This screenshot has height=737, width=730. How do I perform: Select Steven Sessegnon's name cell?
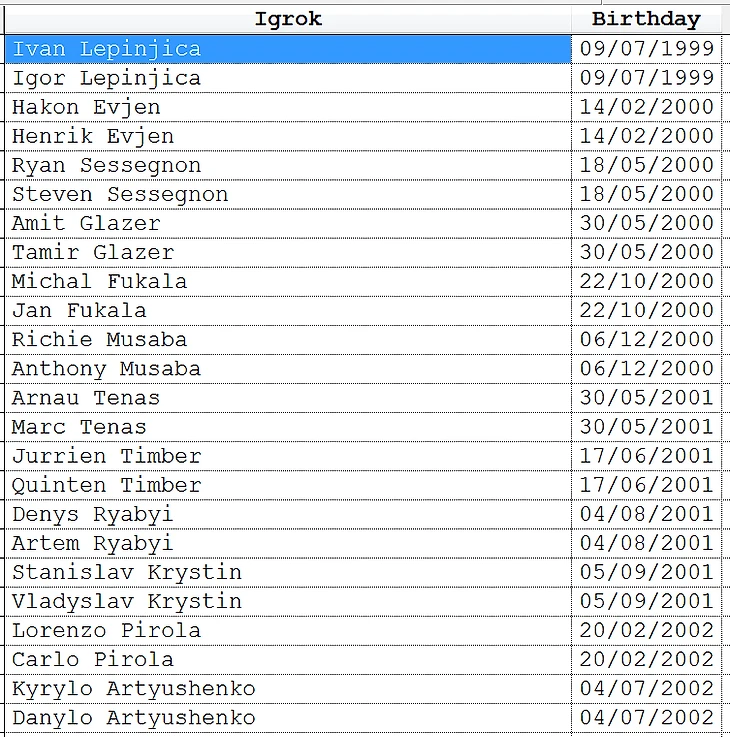pos(120,194)
